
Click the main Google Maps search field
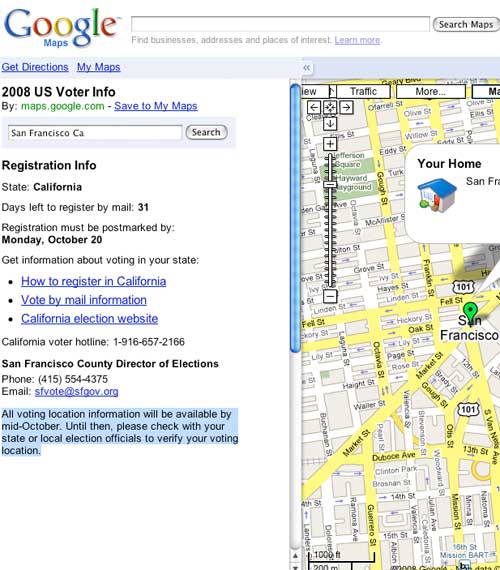(x=280, y=24)
